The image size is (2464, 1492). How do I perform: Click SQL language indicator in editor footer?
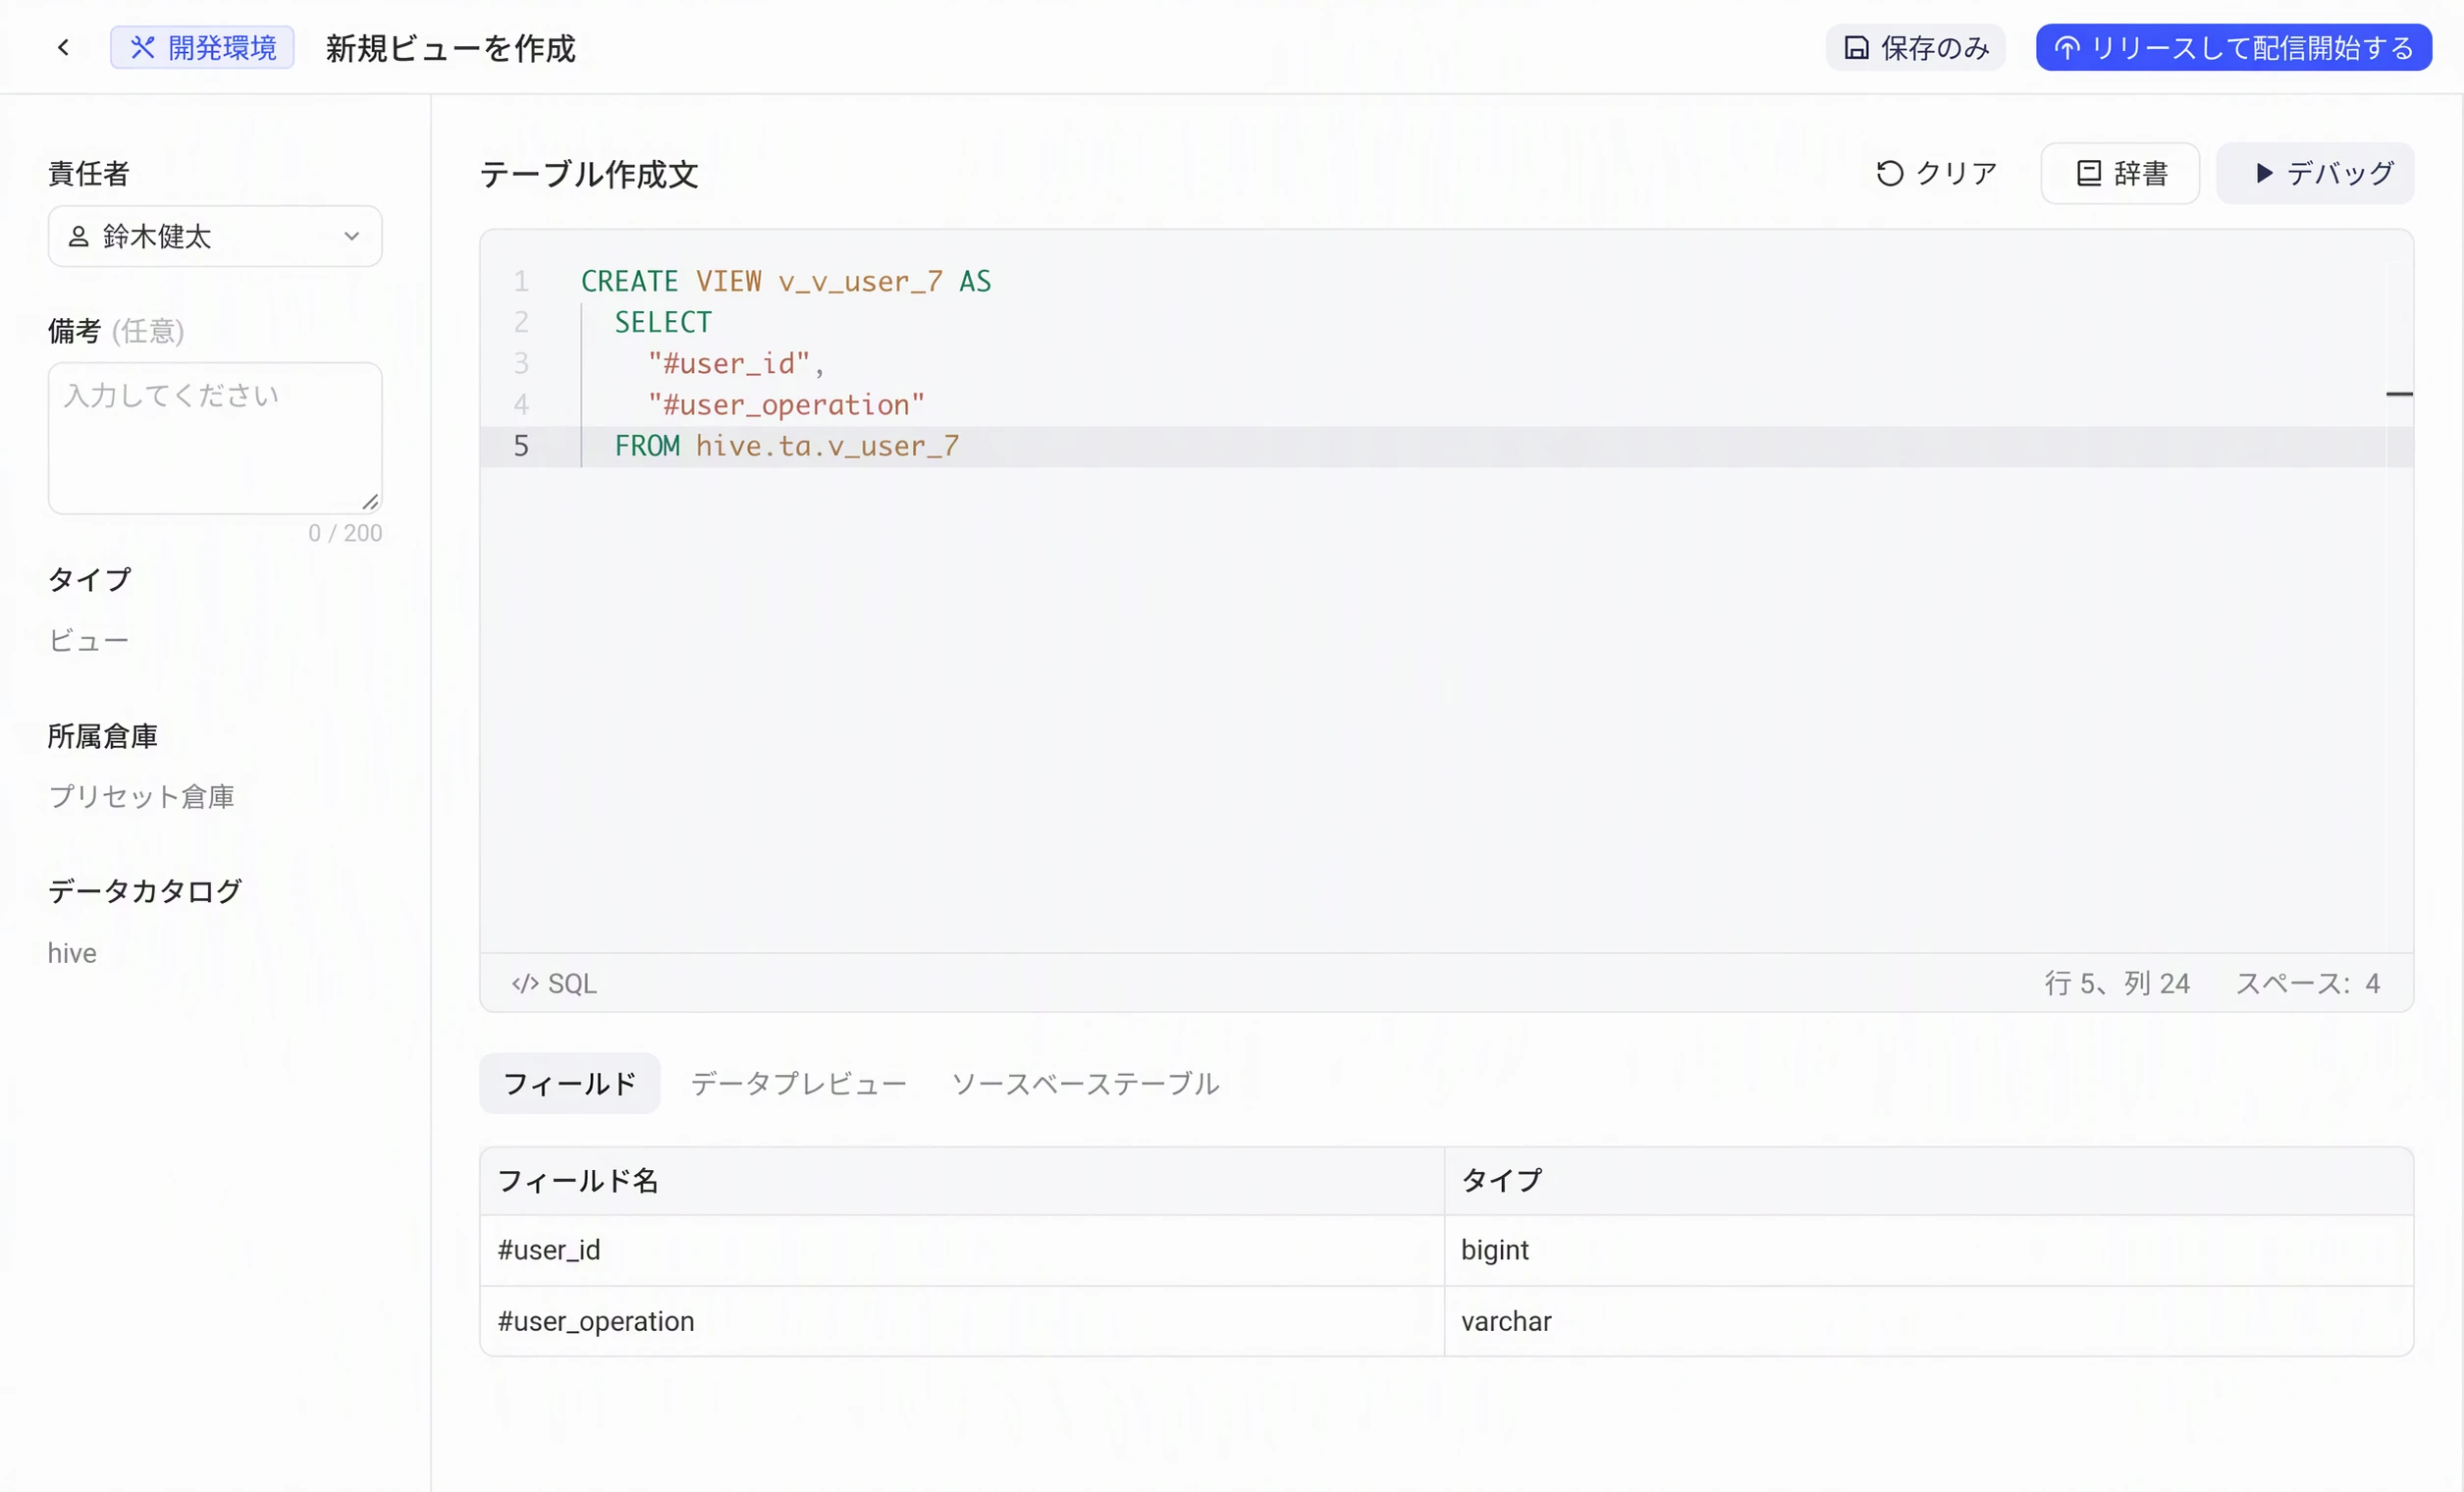(554, 983)
